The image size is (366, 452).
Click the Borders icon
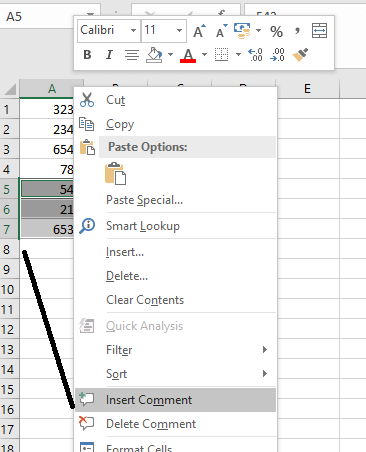[x=221, y=55]
